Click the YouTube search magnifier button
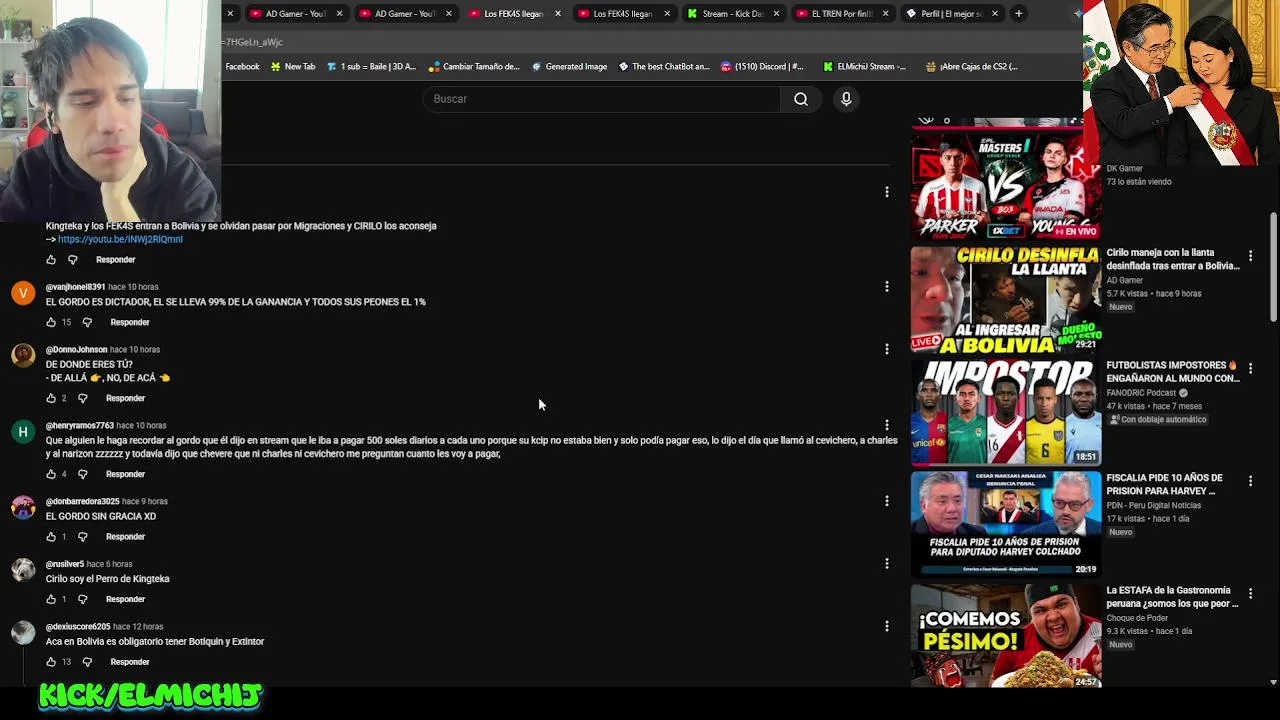 [x=801, y=99]
